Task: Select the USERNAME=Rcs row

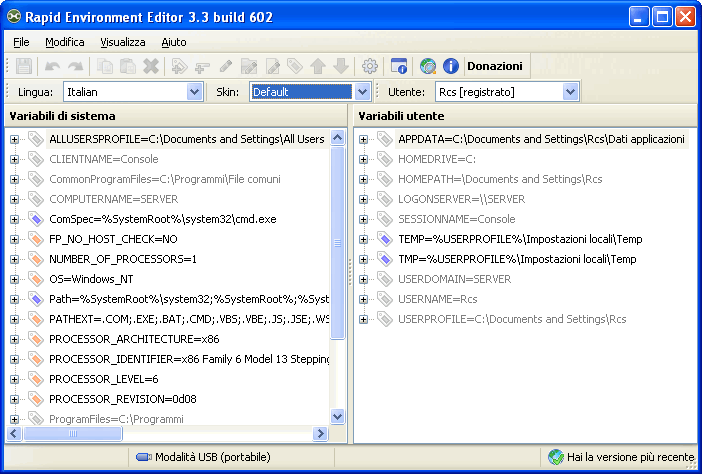Action: click(x=437, y=299)
